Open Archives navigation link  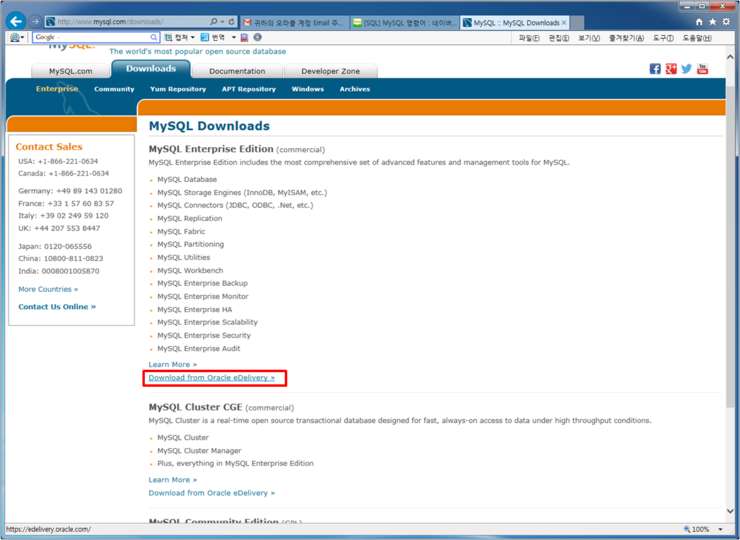355,89
